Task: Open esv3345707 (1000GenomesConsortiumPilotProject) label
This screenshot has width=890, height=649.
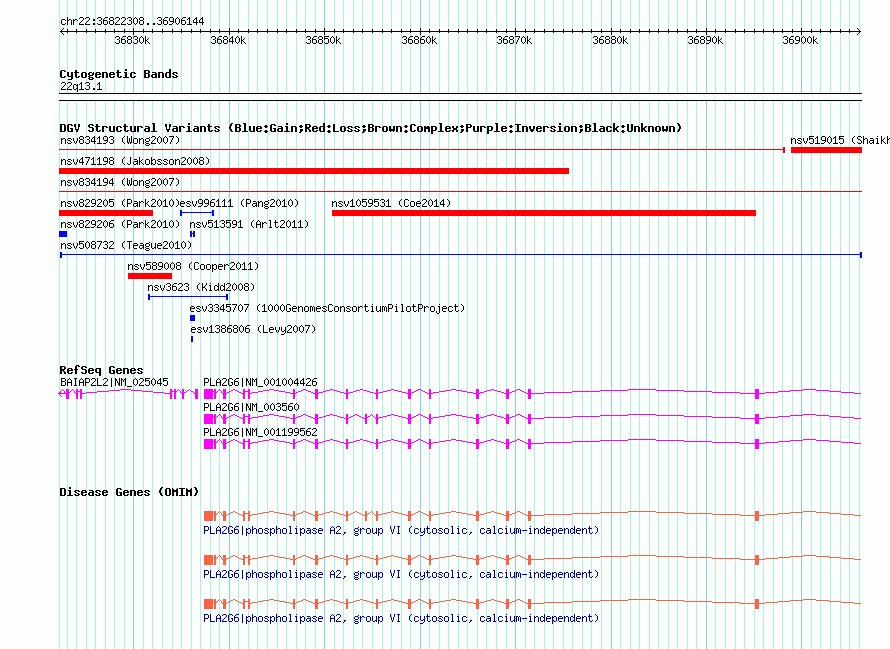Action: [328, 308]
